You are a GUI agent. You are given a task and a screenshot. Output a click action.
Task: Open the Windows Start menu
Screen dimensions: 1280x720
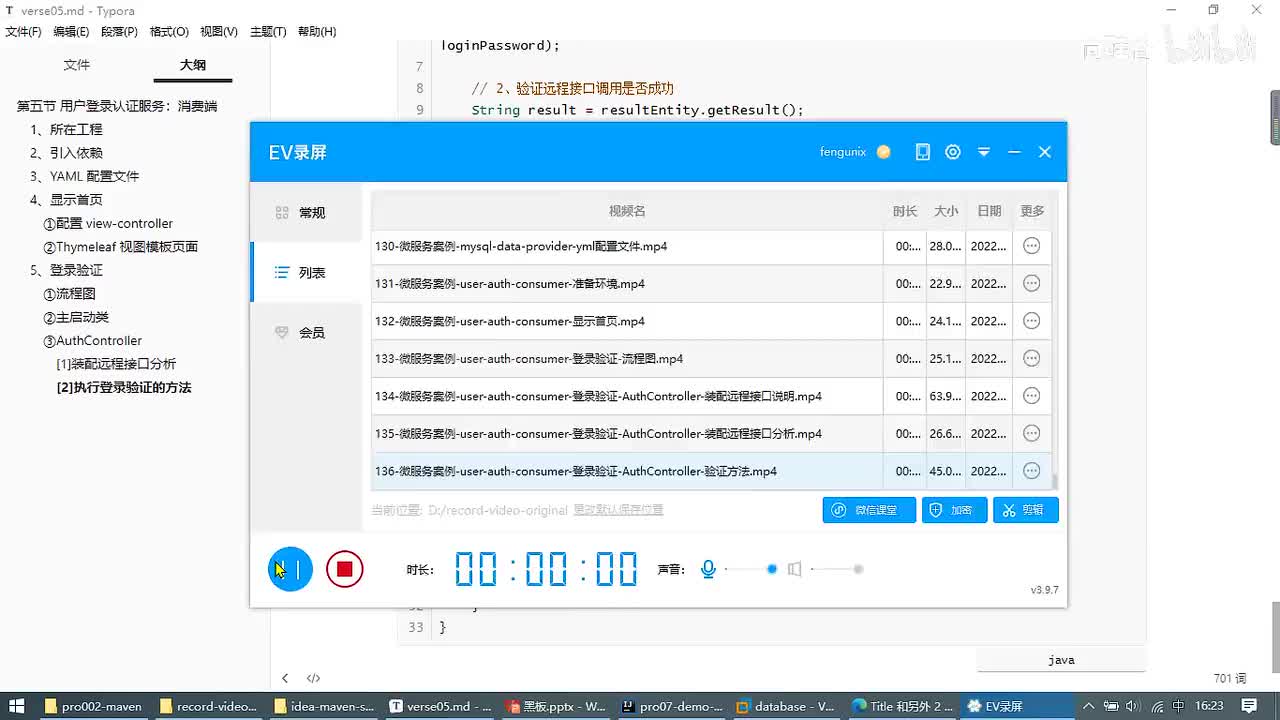pos(17,706)
